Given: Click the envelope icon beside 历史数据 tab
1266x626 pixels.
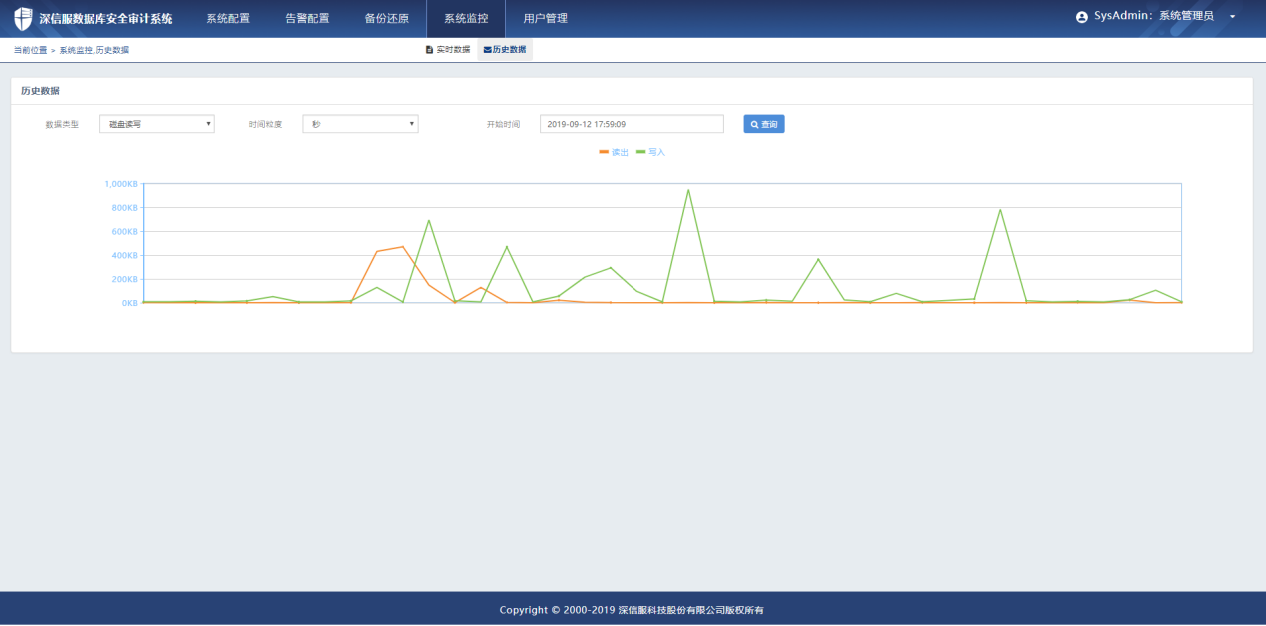Looking at the screenshot, I should coord(487,49).
